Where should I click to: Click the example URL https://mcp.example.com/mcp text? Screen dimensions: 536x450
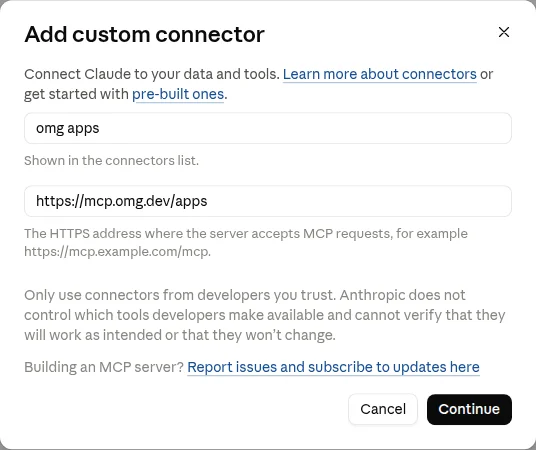(x=117, y=252)
